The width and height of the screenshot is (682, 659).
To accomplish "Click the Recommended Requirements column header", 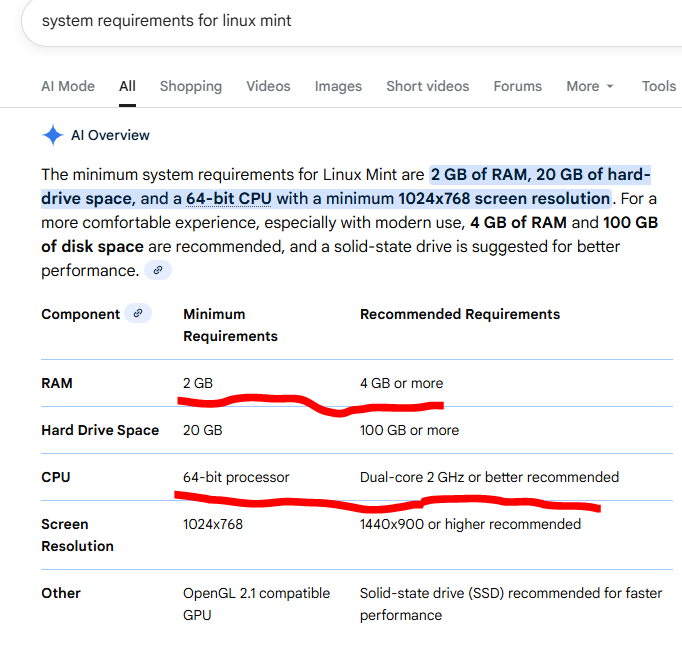I will (459, 314).
